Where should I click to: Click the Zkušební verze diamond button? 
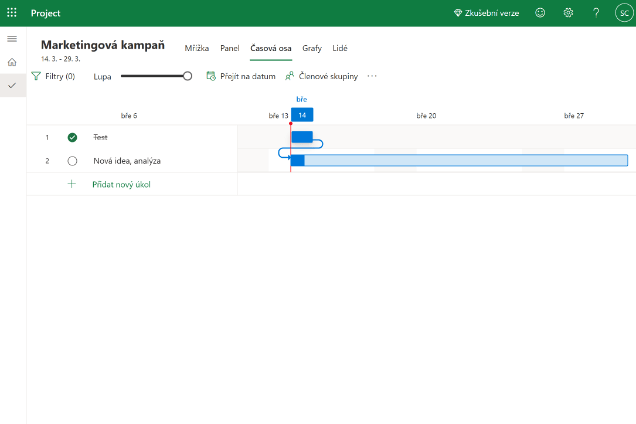(x=486, y=13)
